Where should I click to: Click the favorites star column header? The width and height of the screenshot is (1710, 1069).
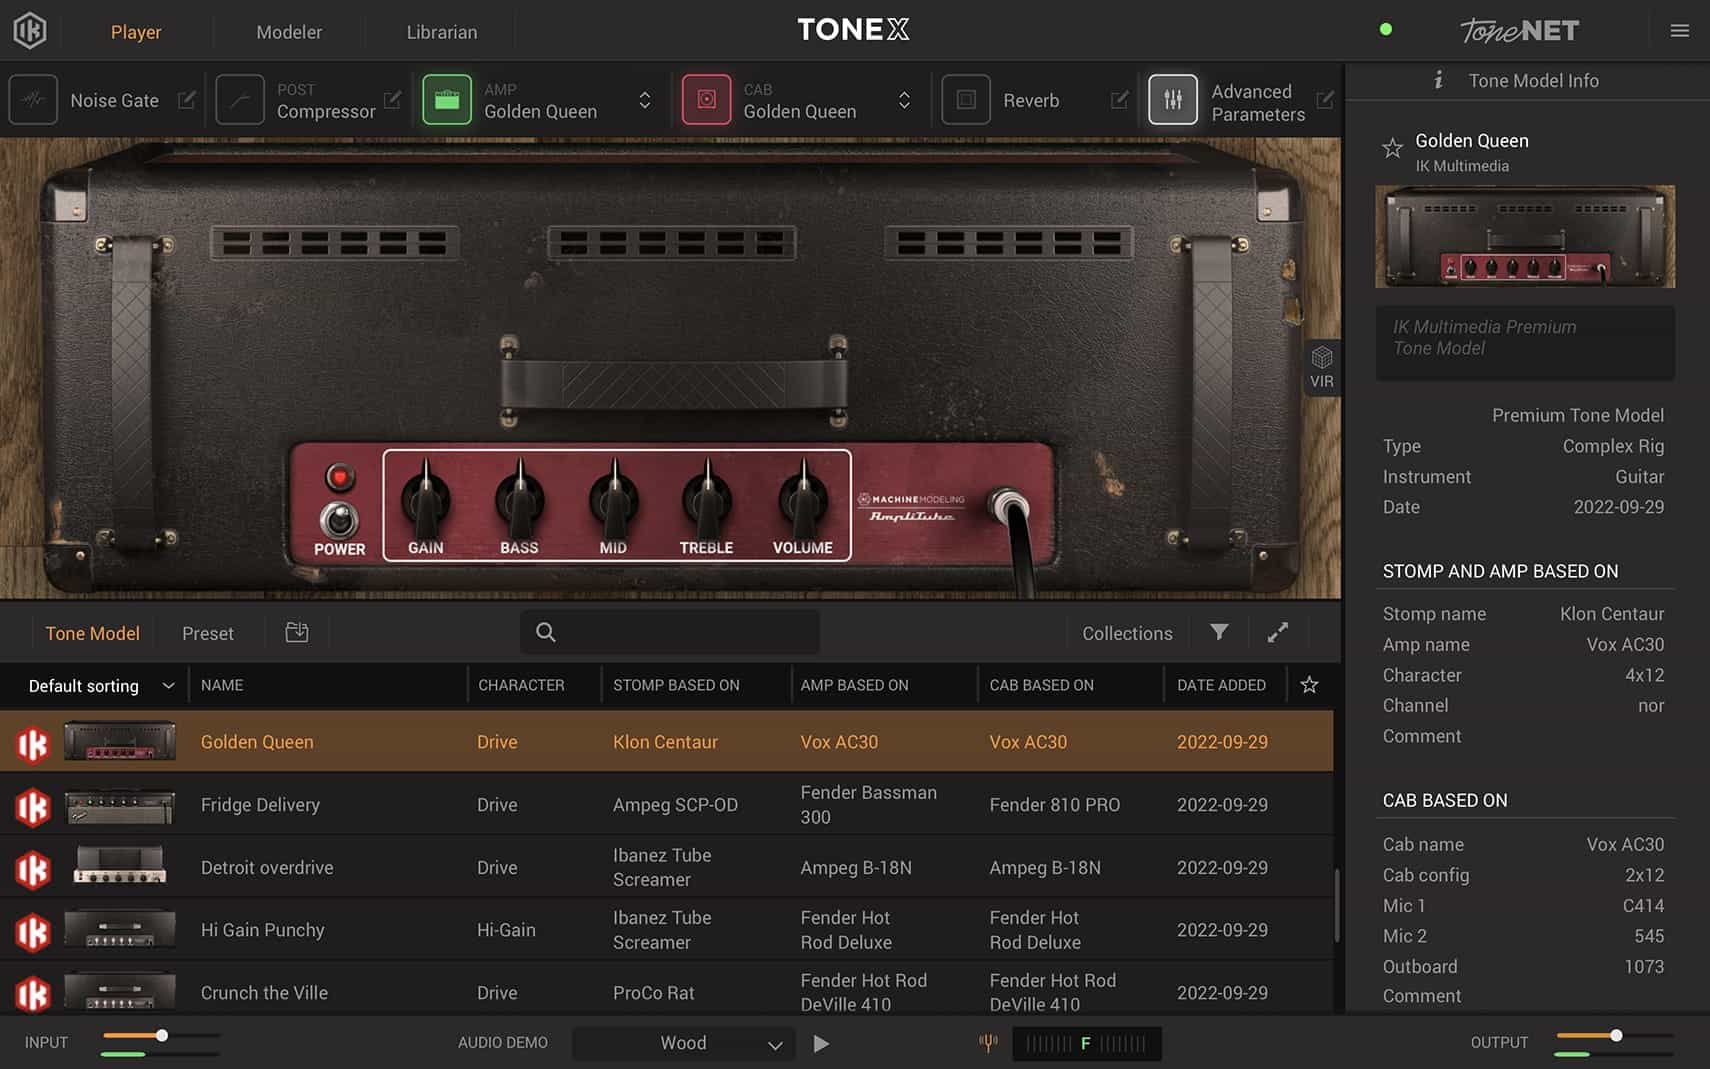pos(1309,685)
